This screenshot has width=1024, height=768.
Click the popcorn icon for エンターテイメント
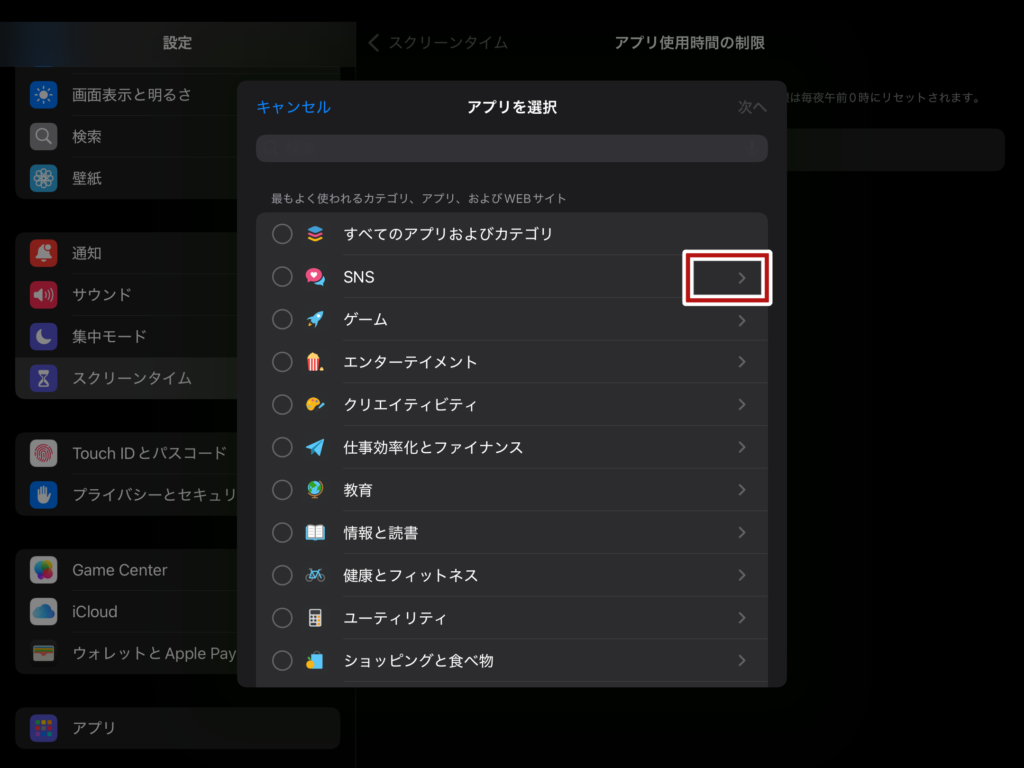point(315,362)
